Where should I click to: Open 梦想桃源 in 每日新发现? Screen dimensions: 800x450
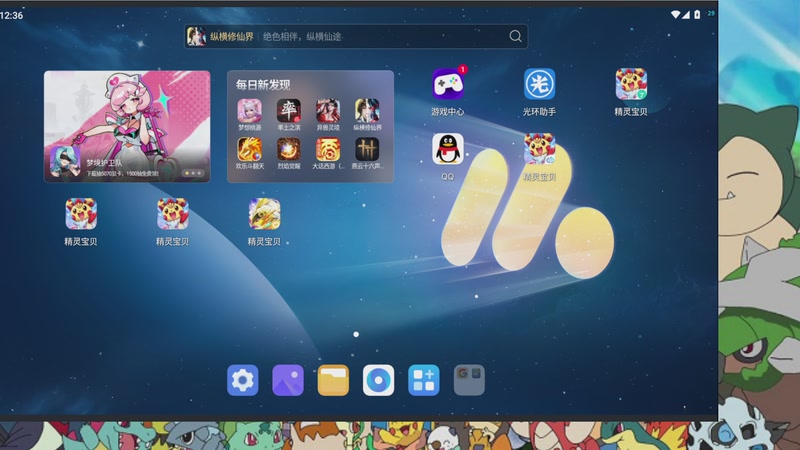tap(249, 110)
